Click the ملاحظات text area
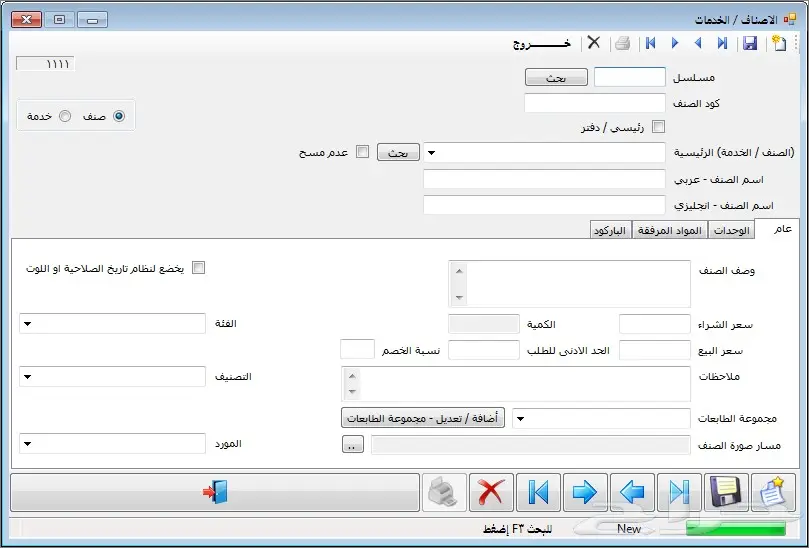Viewport: 809px width, 548px height. (x=516, y=384)
